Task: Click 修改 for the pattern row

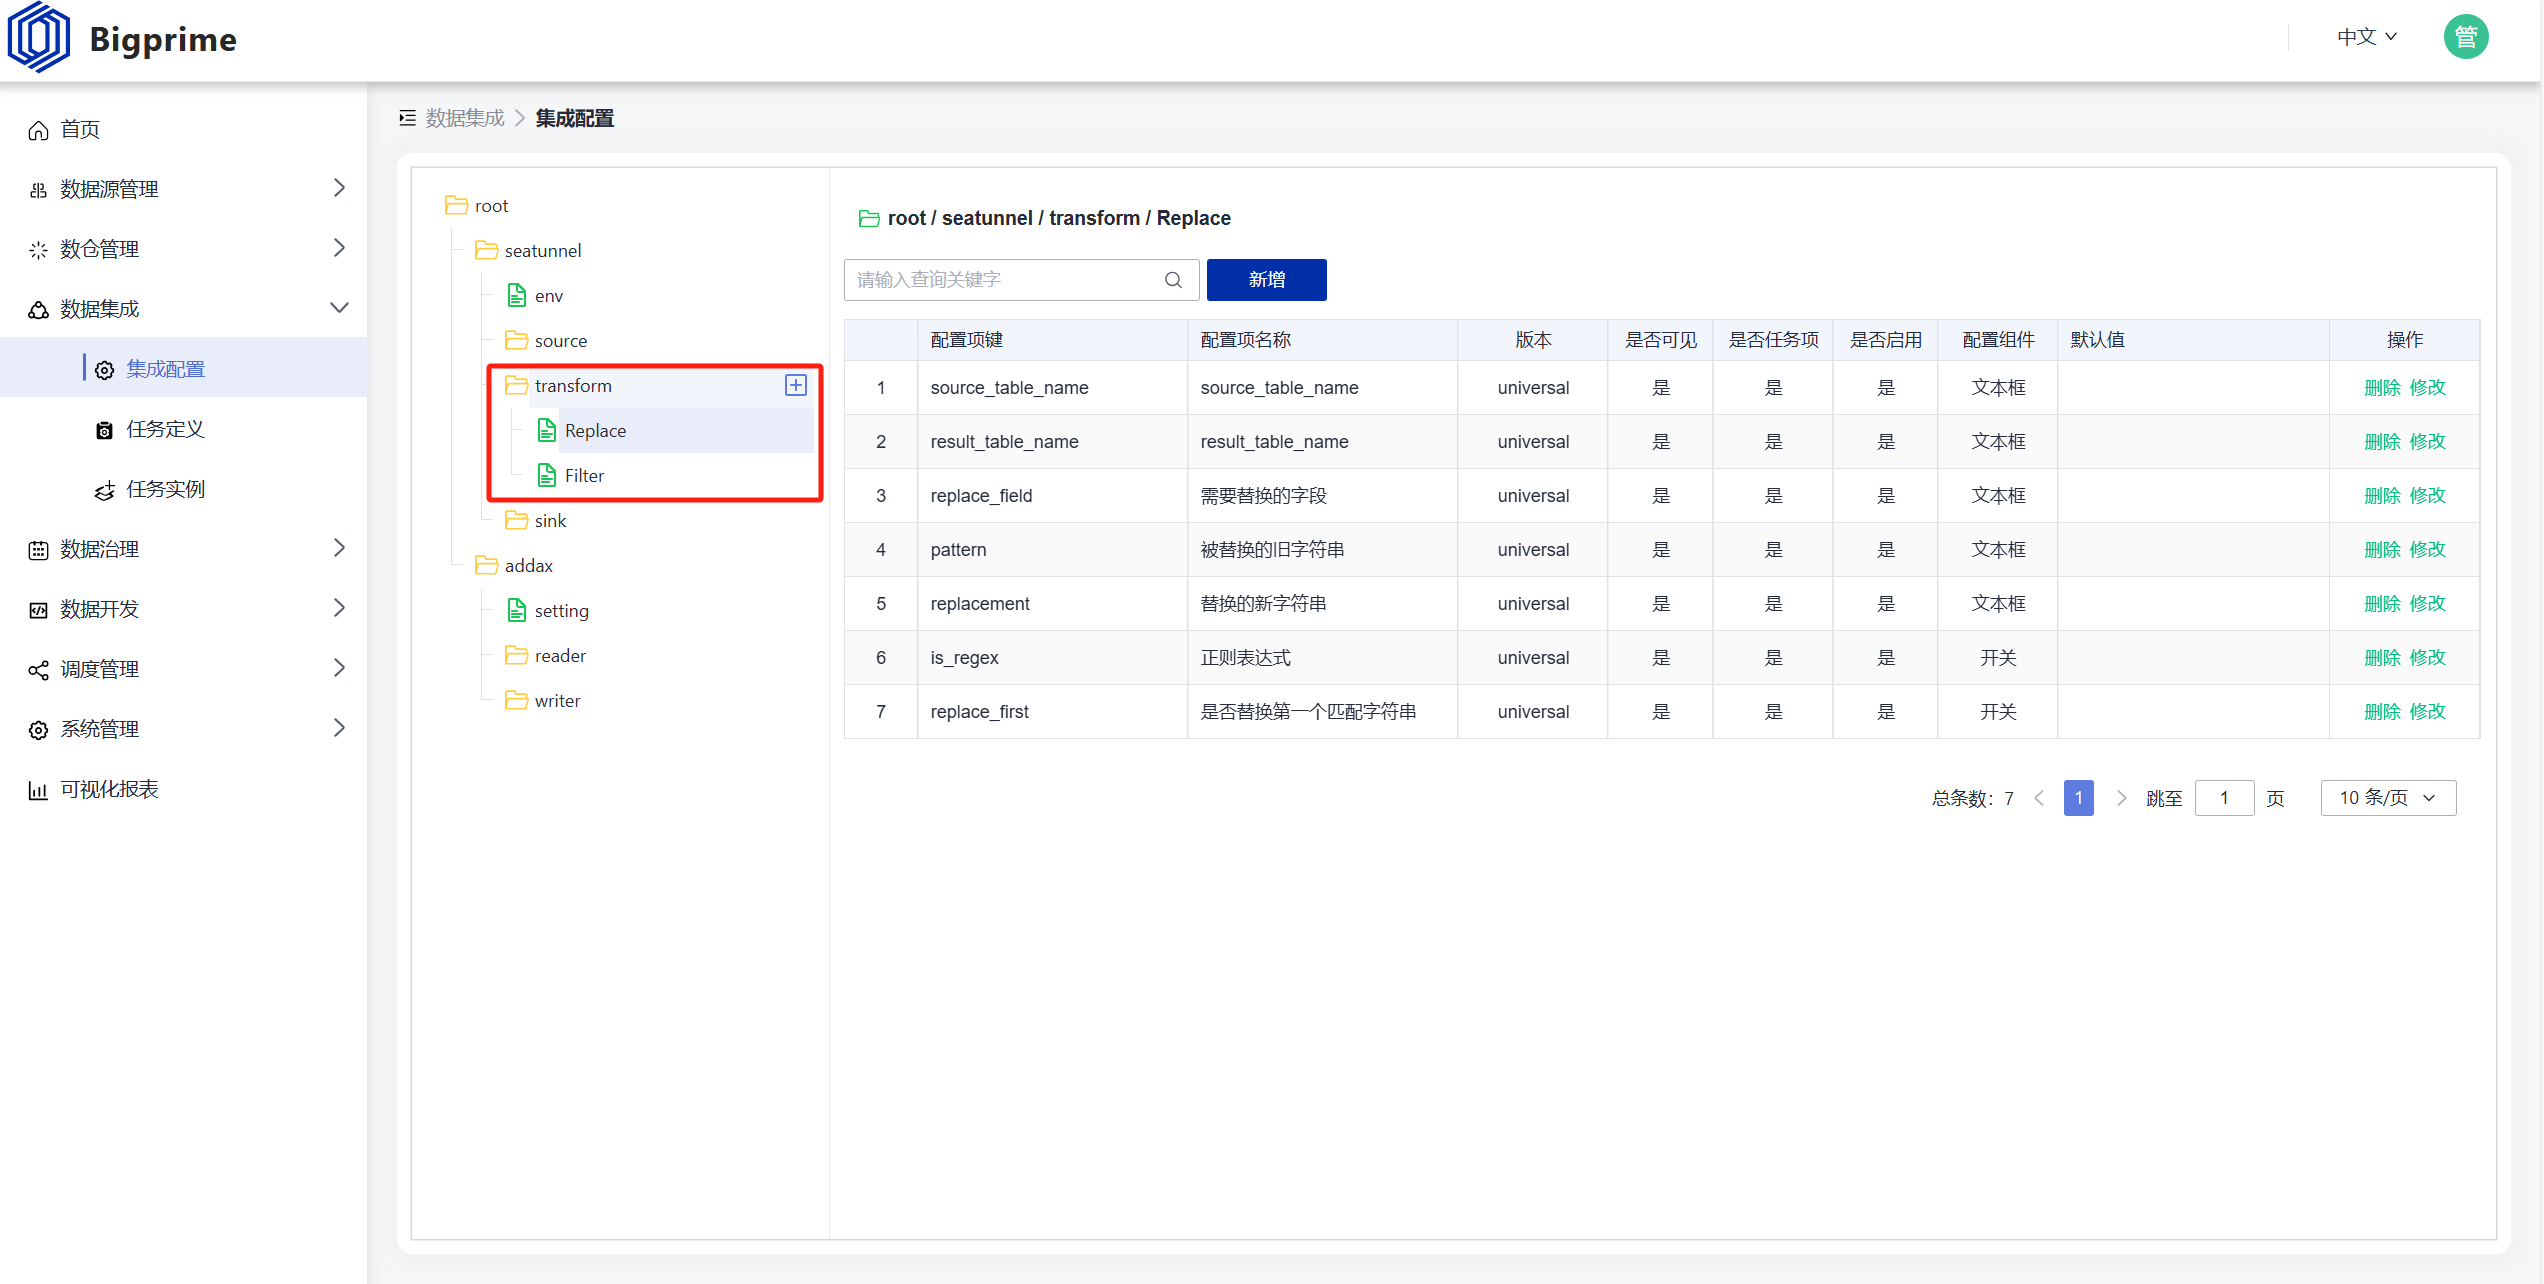Action: coord(2427,550)
